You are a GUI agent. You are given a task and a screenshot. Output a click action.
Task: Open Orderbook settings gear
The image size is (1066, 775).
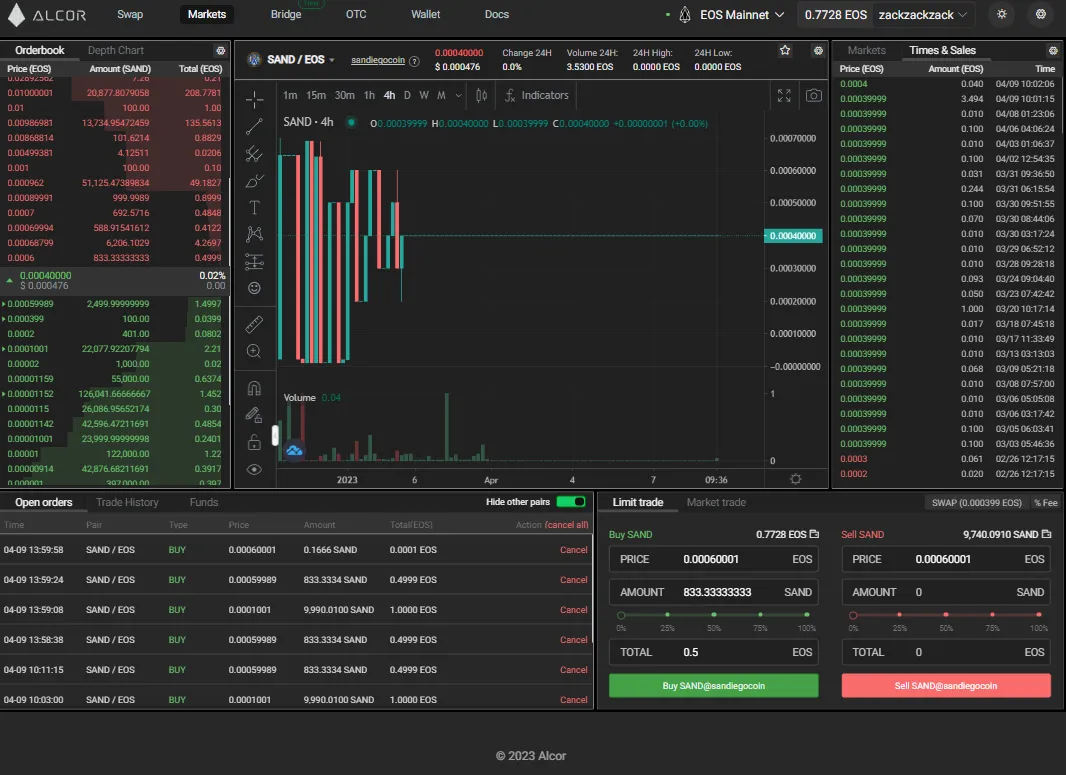(x=220, y=50)
